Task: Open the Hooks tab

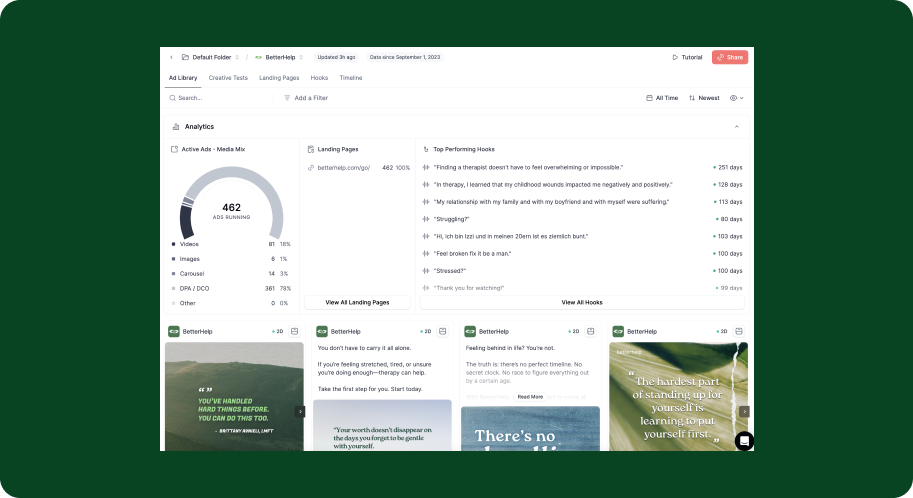Action: pos(319,77)
